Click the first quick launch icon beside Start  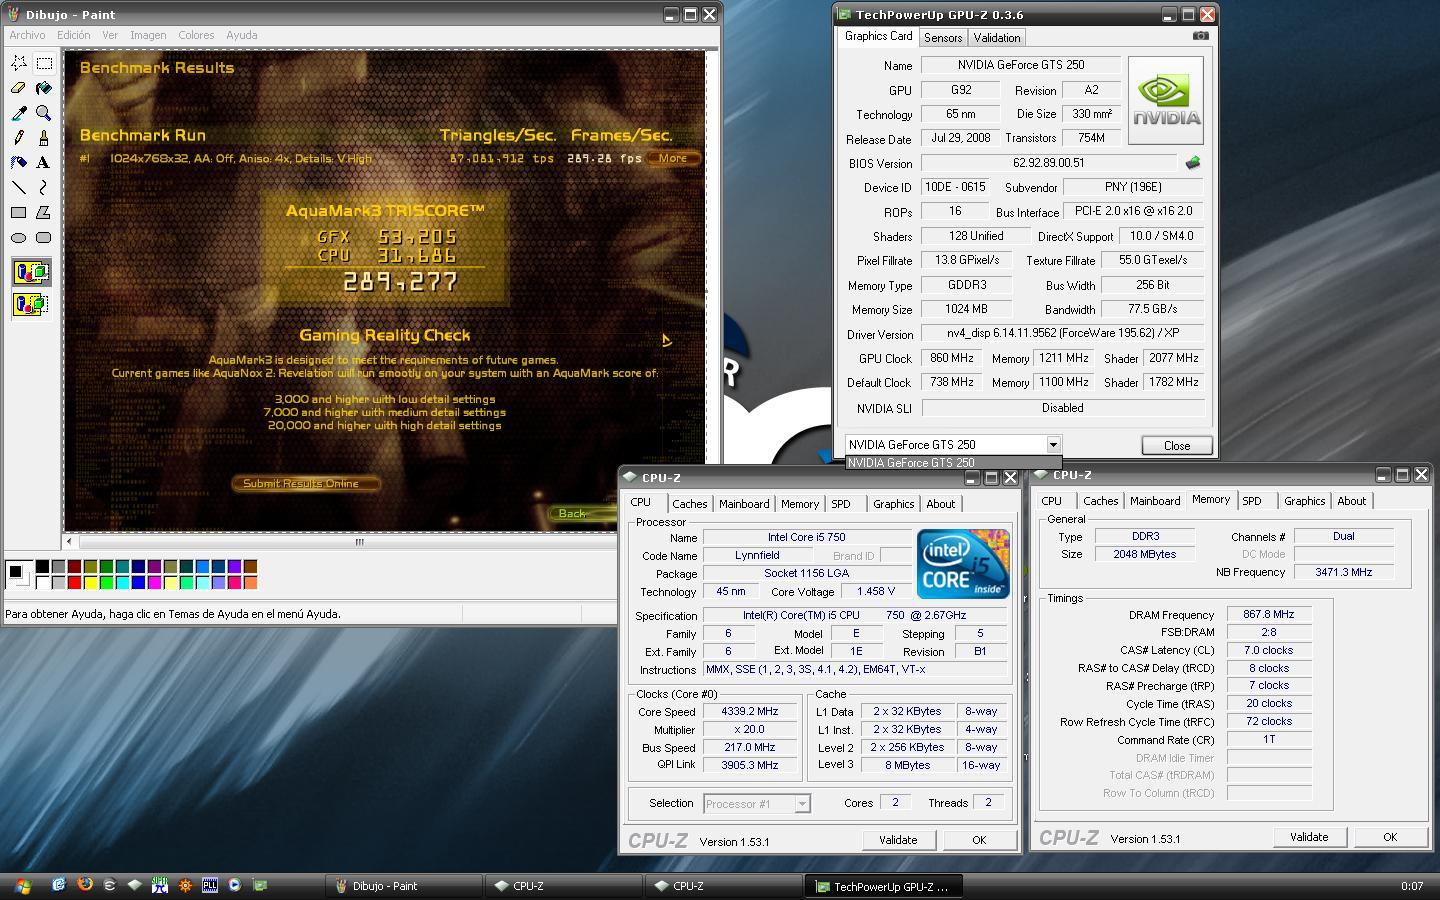click(x=59, y=885)
